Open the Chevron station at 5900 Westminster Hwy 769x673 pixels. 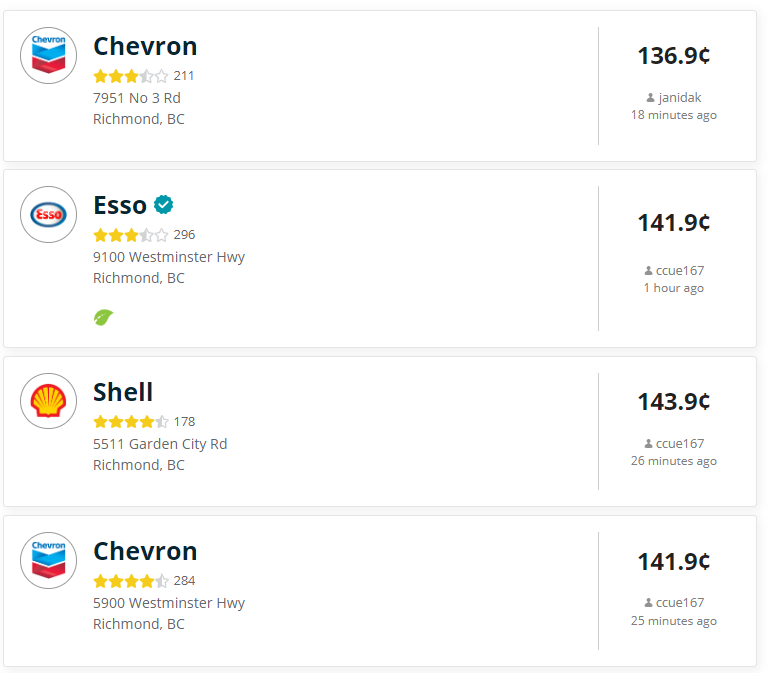[x=145, y=552]
